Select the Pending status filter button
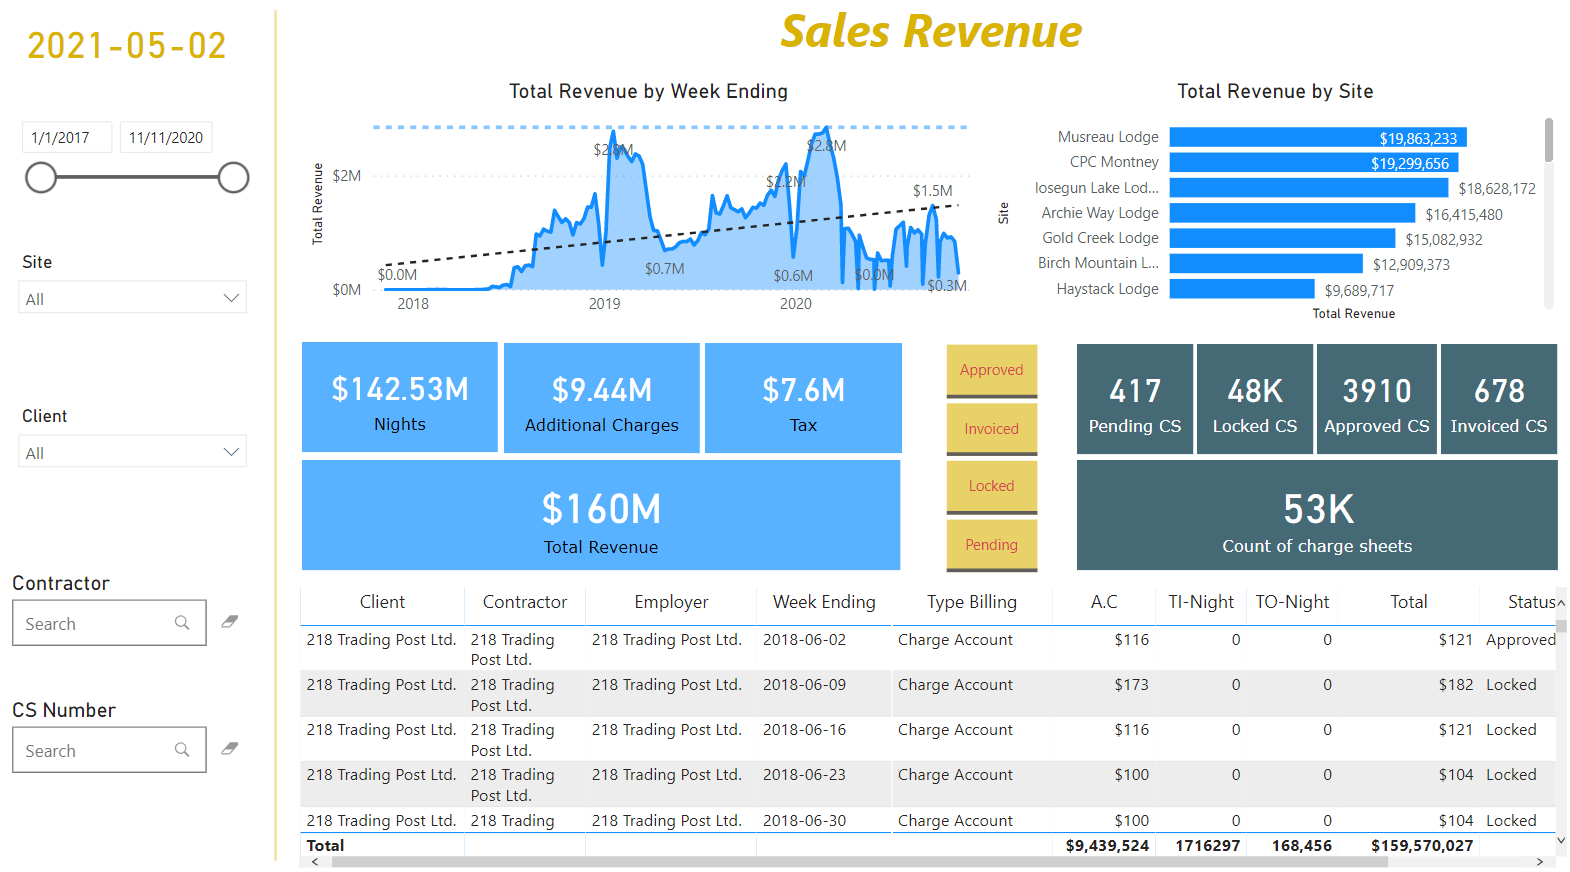Screen dimensions: 1570x872 (991, 545)
